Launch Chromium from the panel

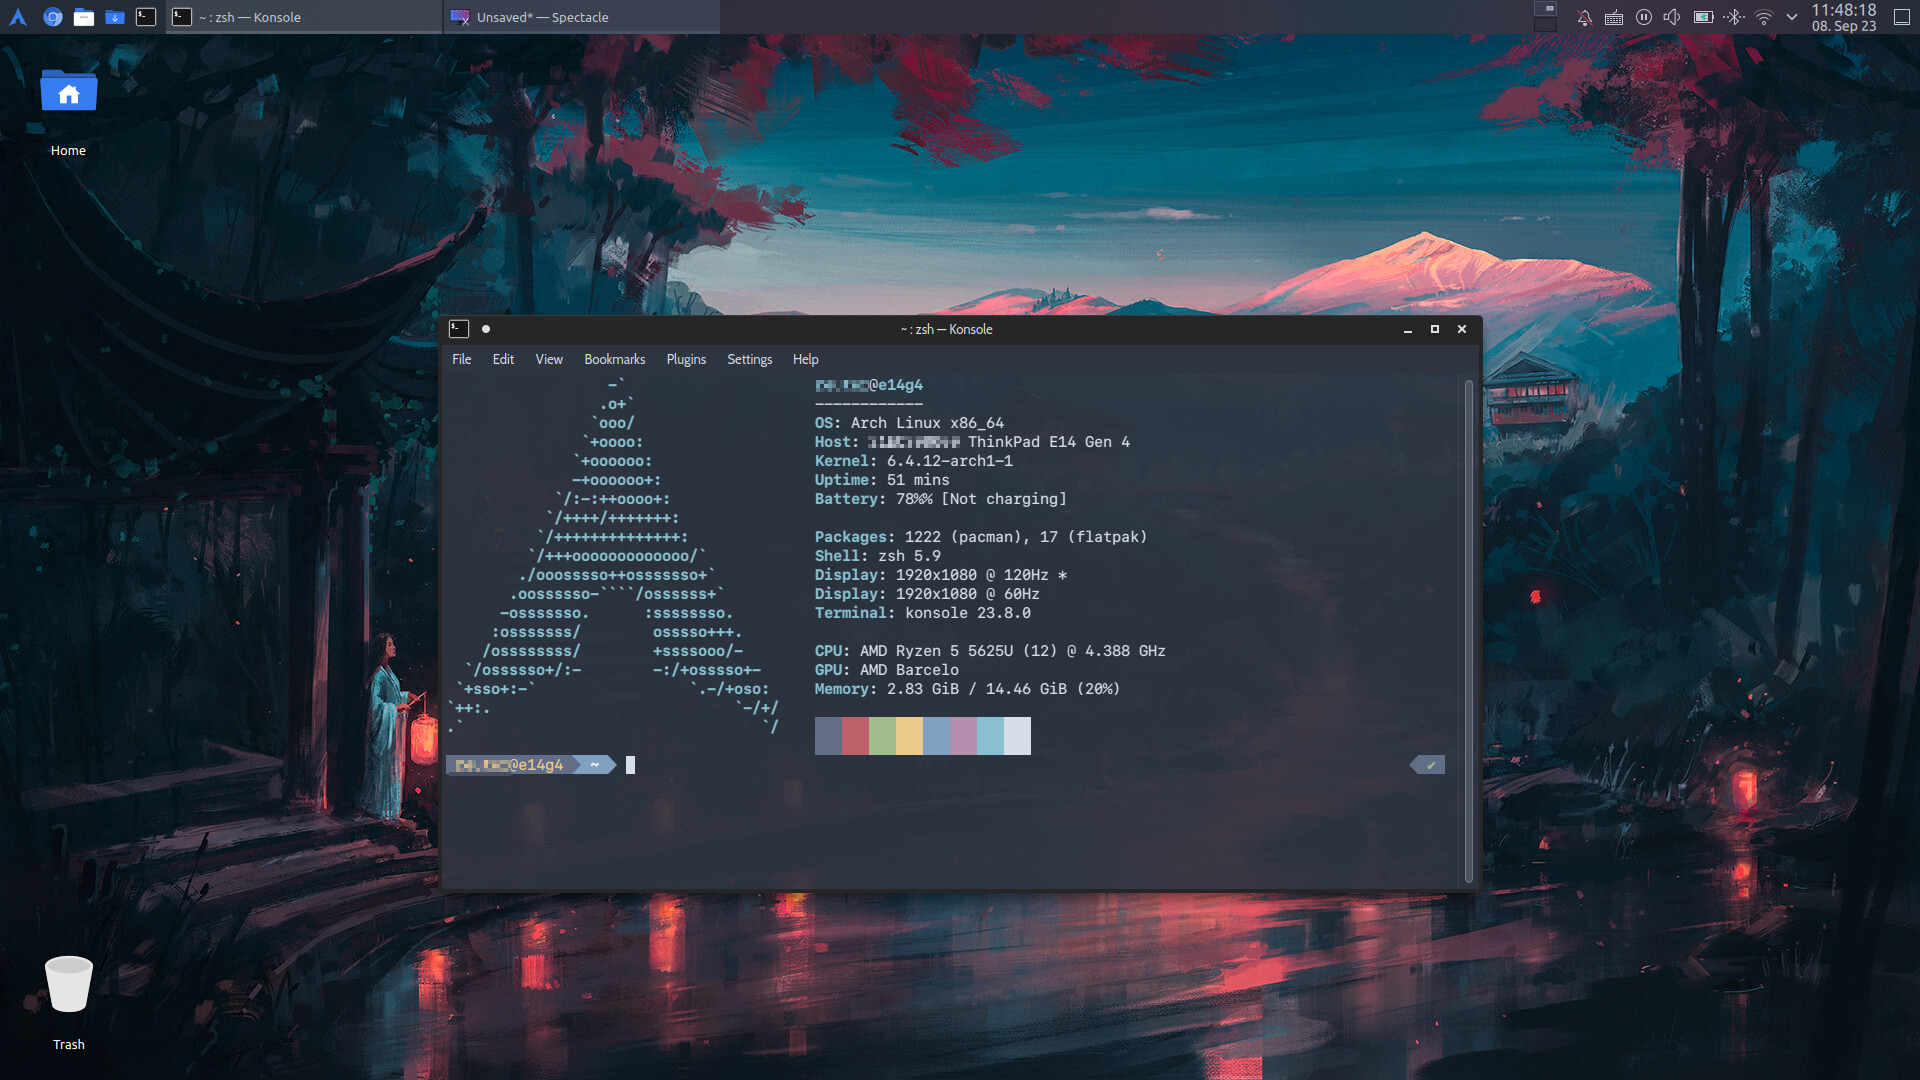point(53,17)
